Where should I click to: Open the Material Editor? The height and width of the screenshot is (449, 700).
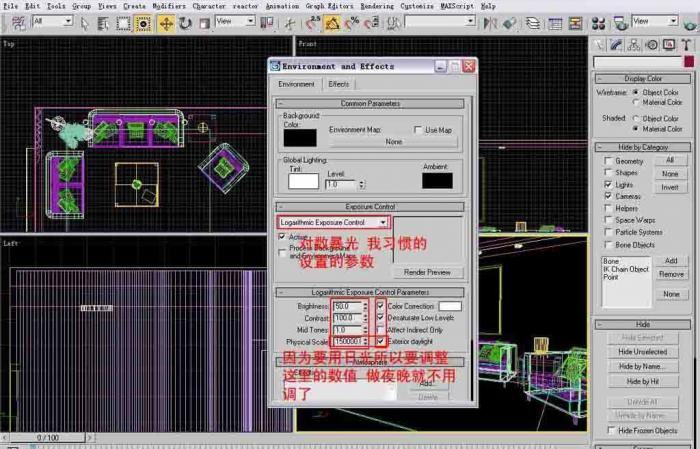click(x=598, y=23)
